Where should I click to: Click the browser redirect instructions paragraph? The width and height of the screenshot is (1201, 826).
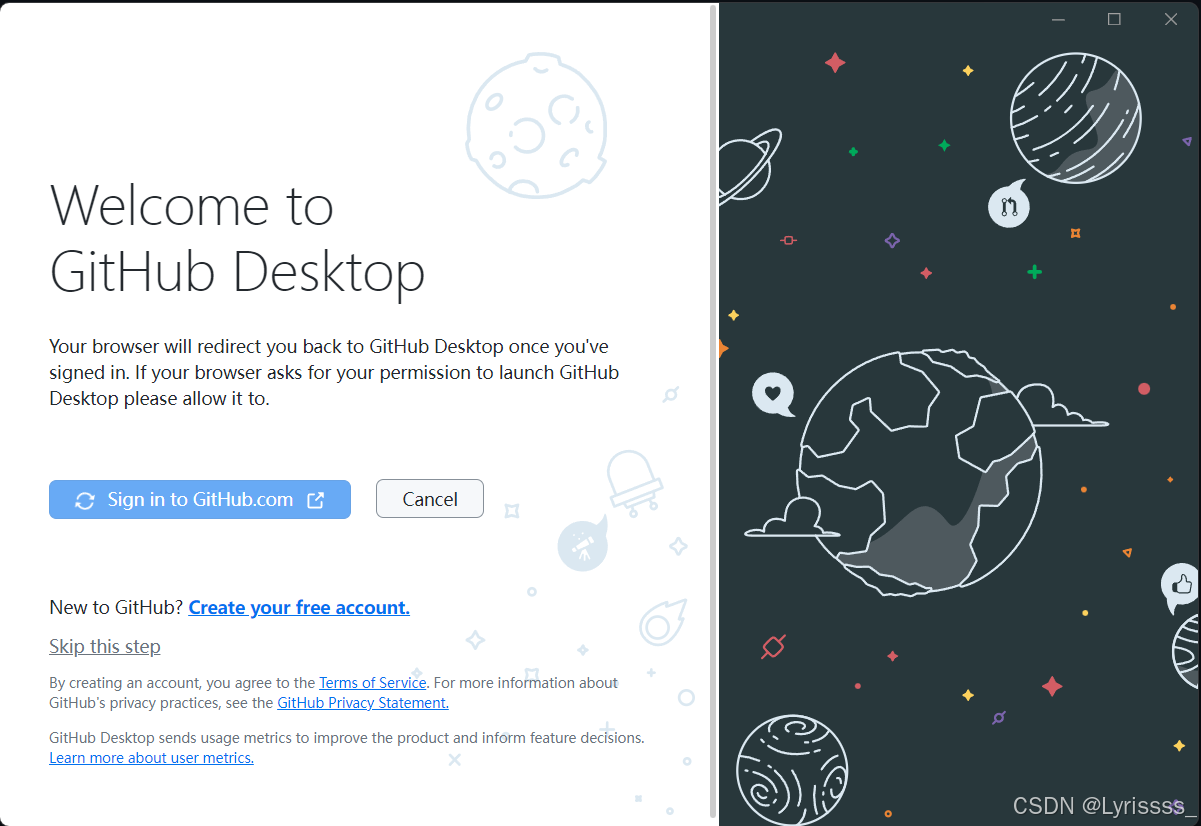[334, 372]
